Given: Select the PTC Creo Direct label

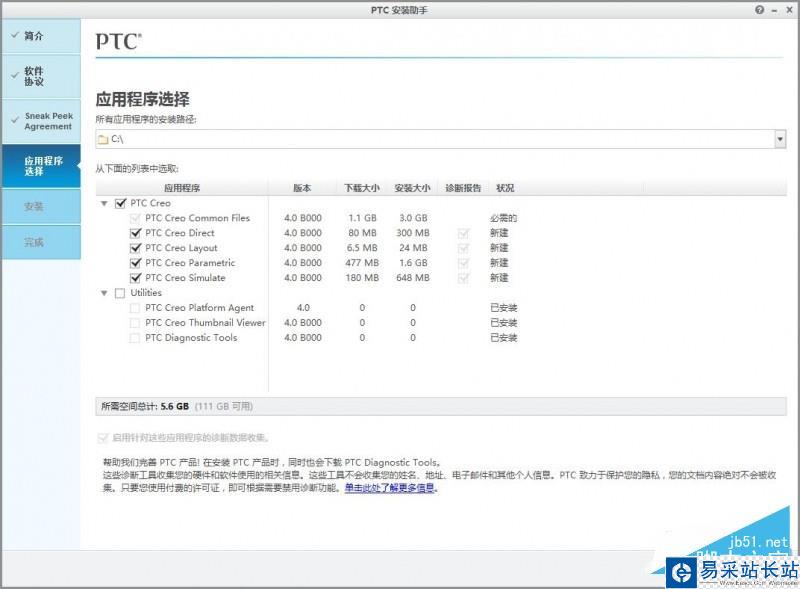Looking at the screenshot, I should (180, 233).
